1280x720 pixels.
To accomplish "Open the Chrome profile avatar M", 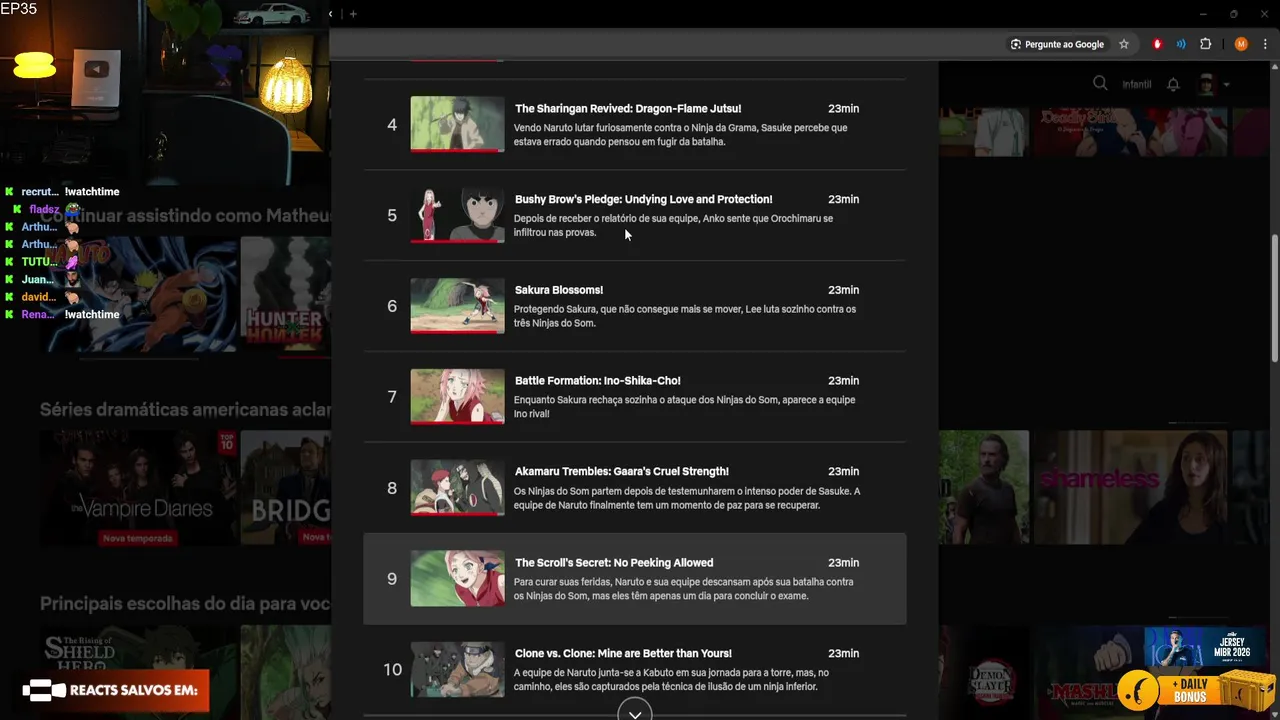I will tap(1241, 44).
